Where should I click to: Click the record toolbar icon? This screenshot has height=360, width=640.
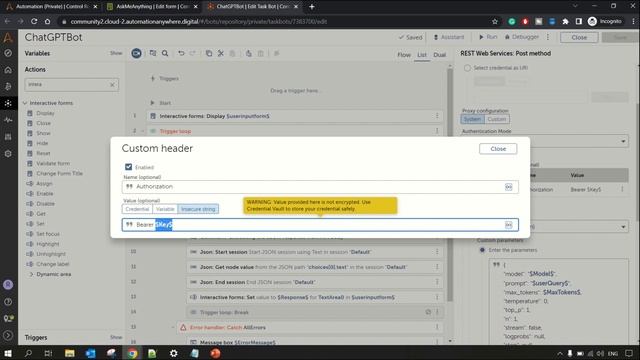136,53
